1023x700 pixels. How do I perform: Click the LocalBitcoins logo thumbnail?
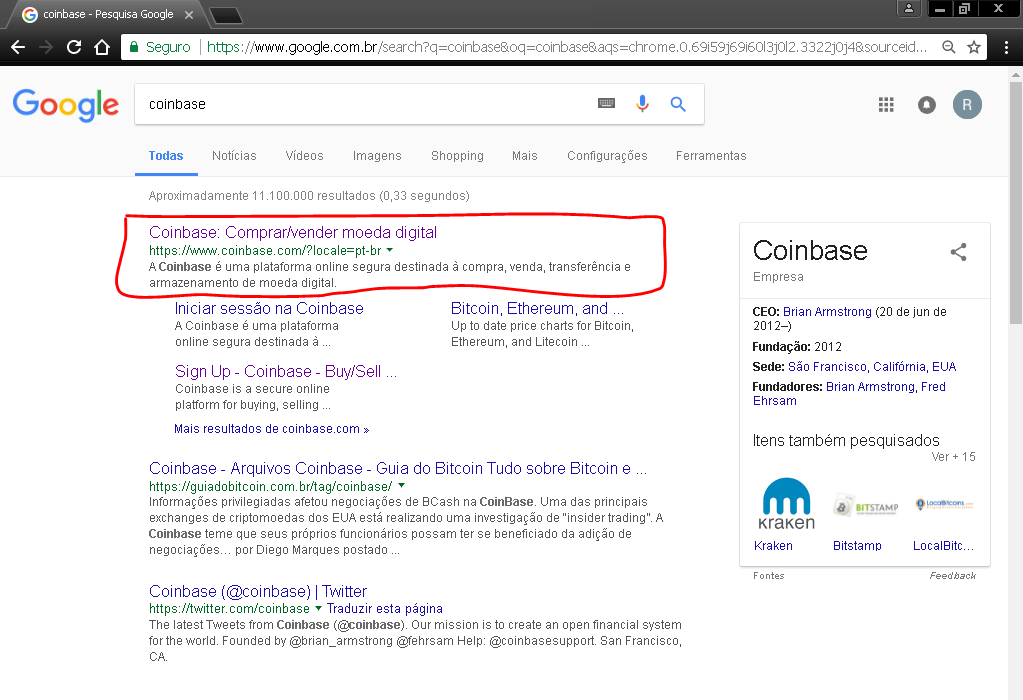[944, 504]
